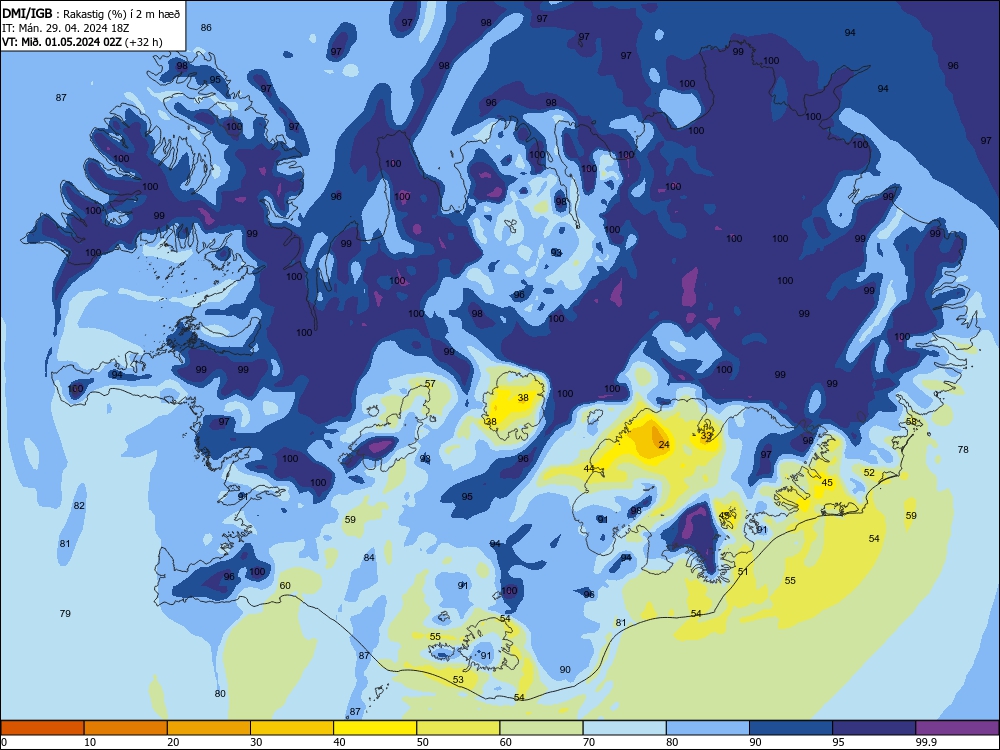Click the '95' scale label under the legend bar
Viewport: 1000px width, 750px height.
point(839,742)
